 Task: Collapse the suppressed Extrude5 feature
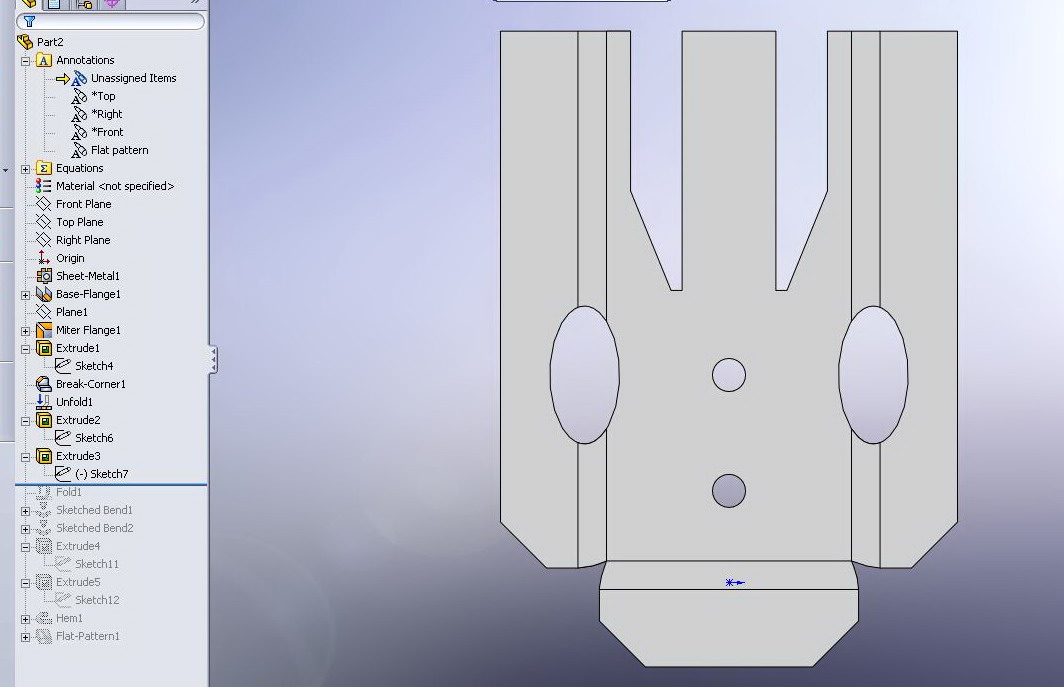(x=26, y=583)
